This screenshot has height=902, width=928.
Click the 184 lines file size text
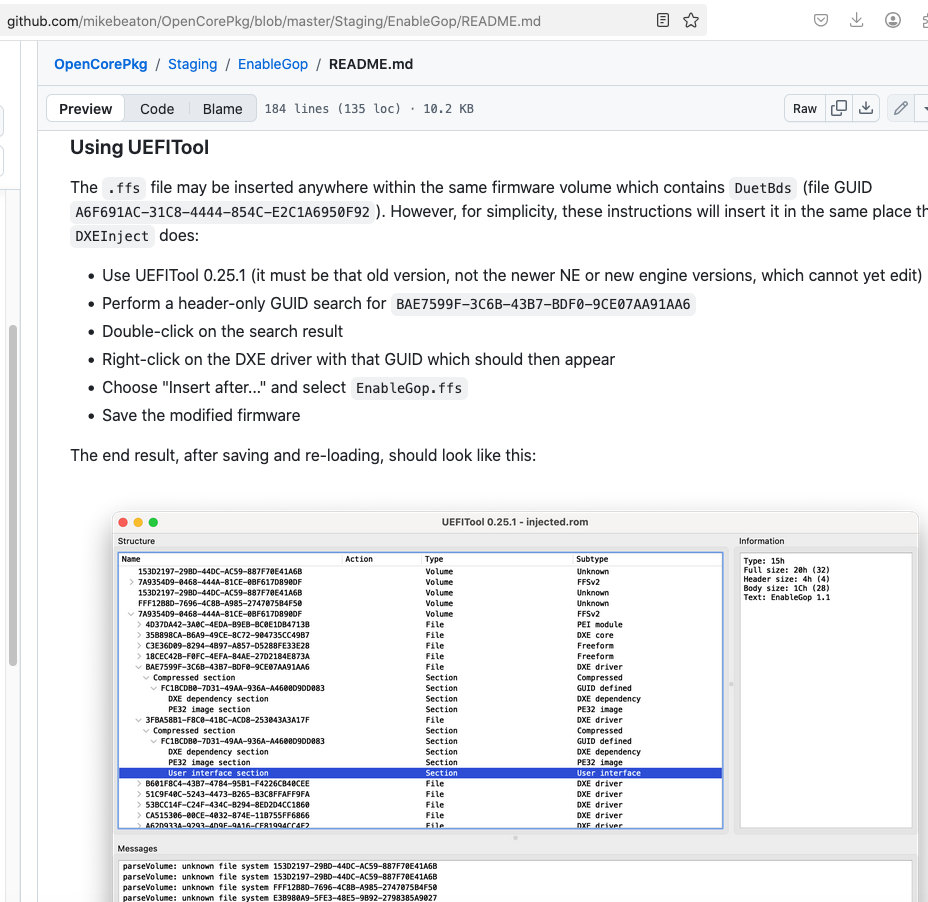pos(369,108)
